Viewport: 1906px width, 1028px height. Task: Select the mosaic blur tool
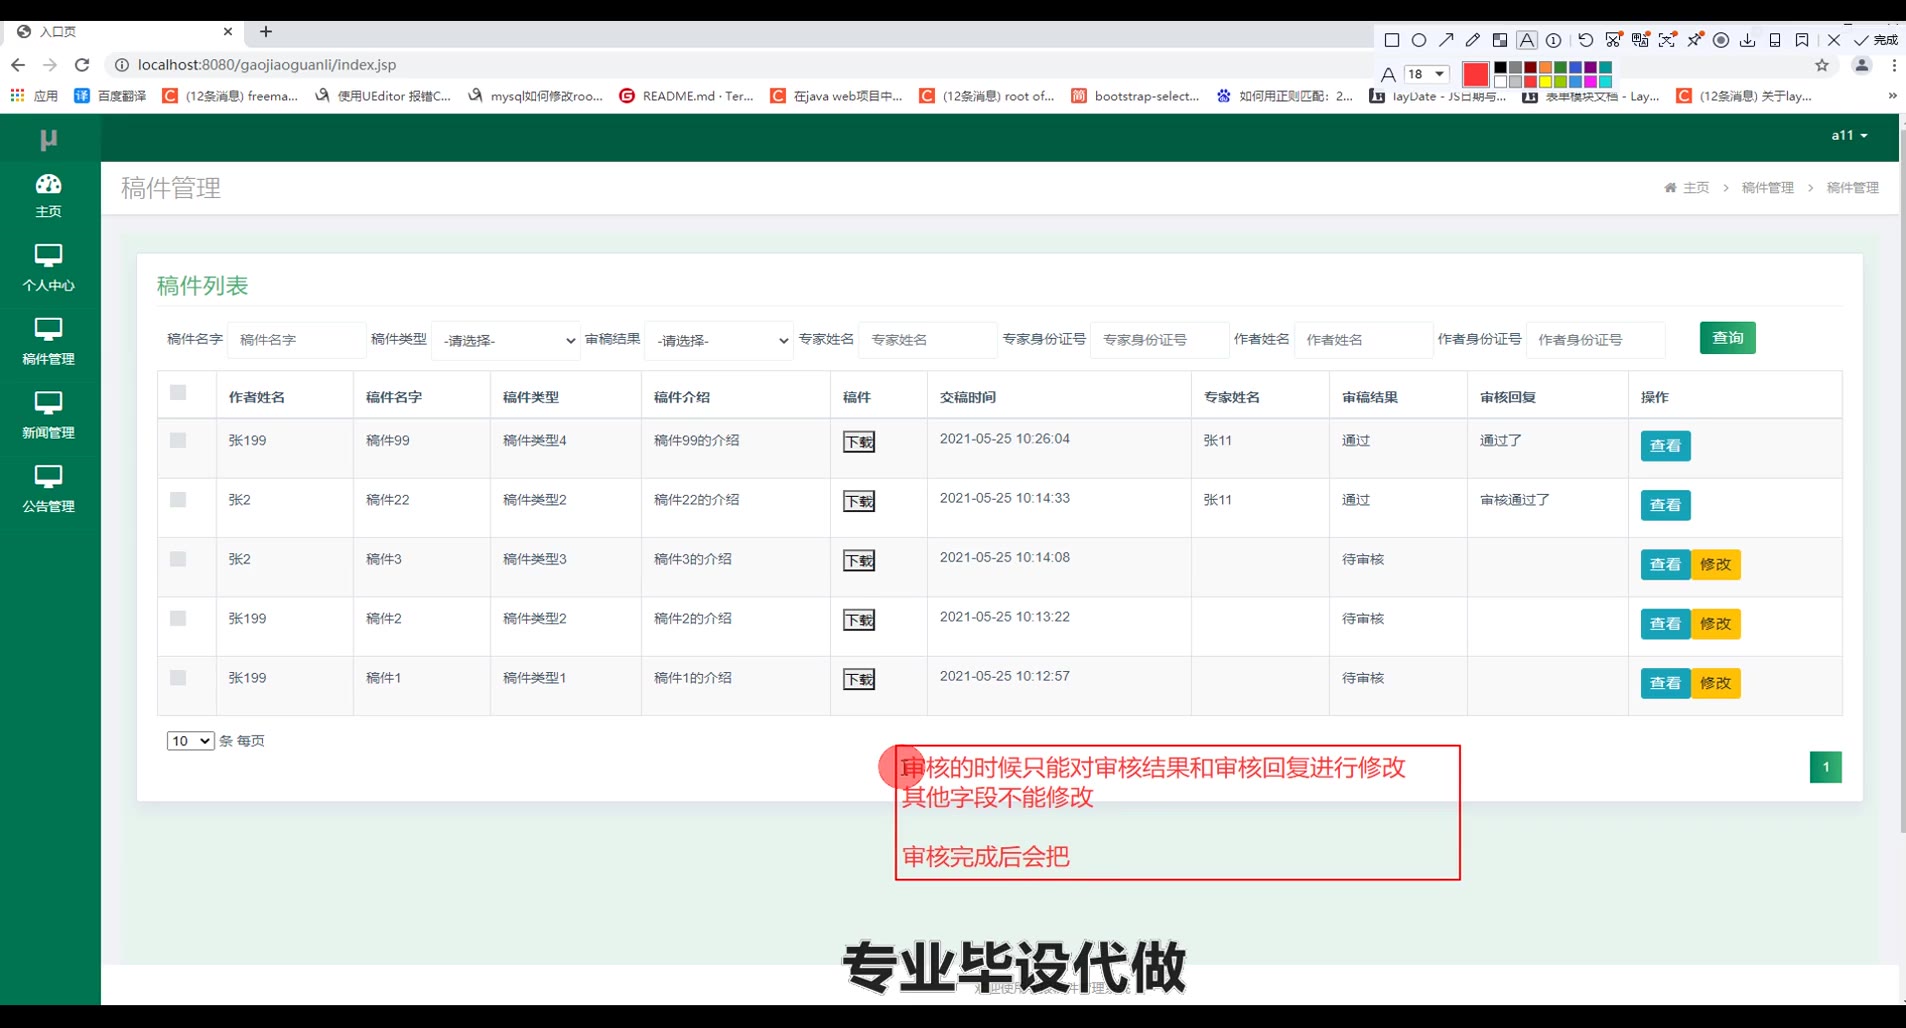click(1500, 40)
